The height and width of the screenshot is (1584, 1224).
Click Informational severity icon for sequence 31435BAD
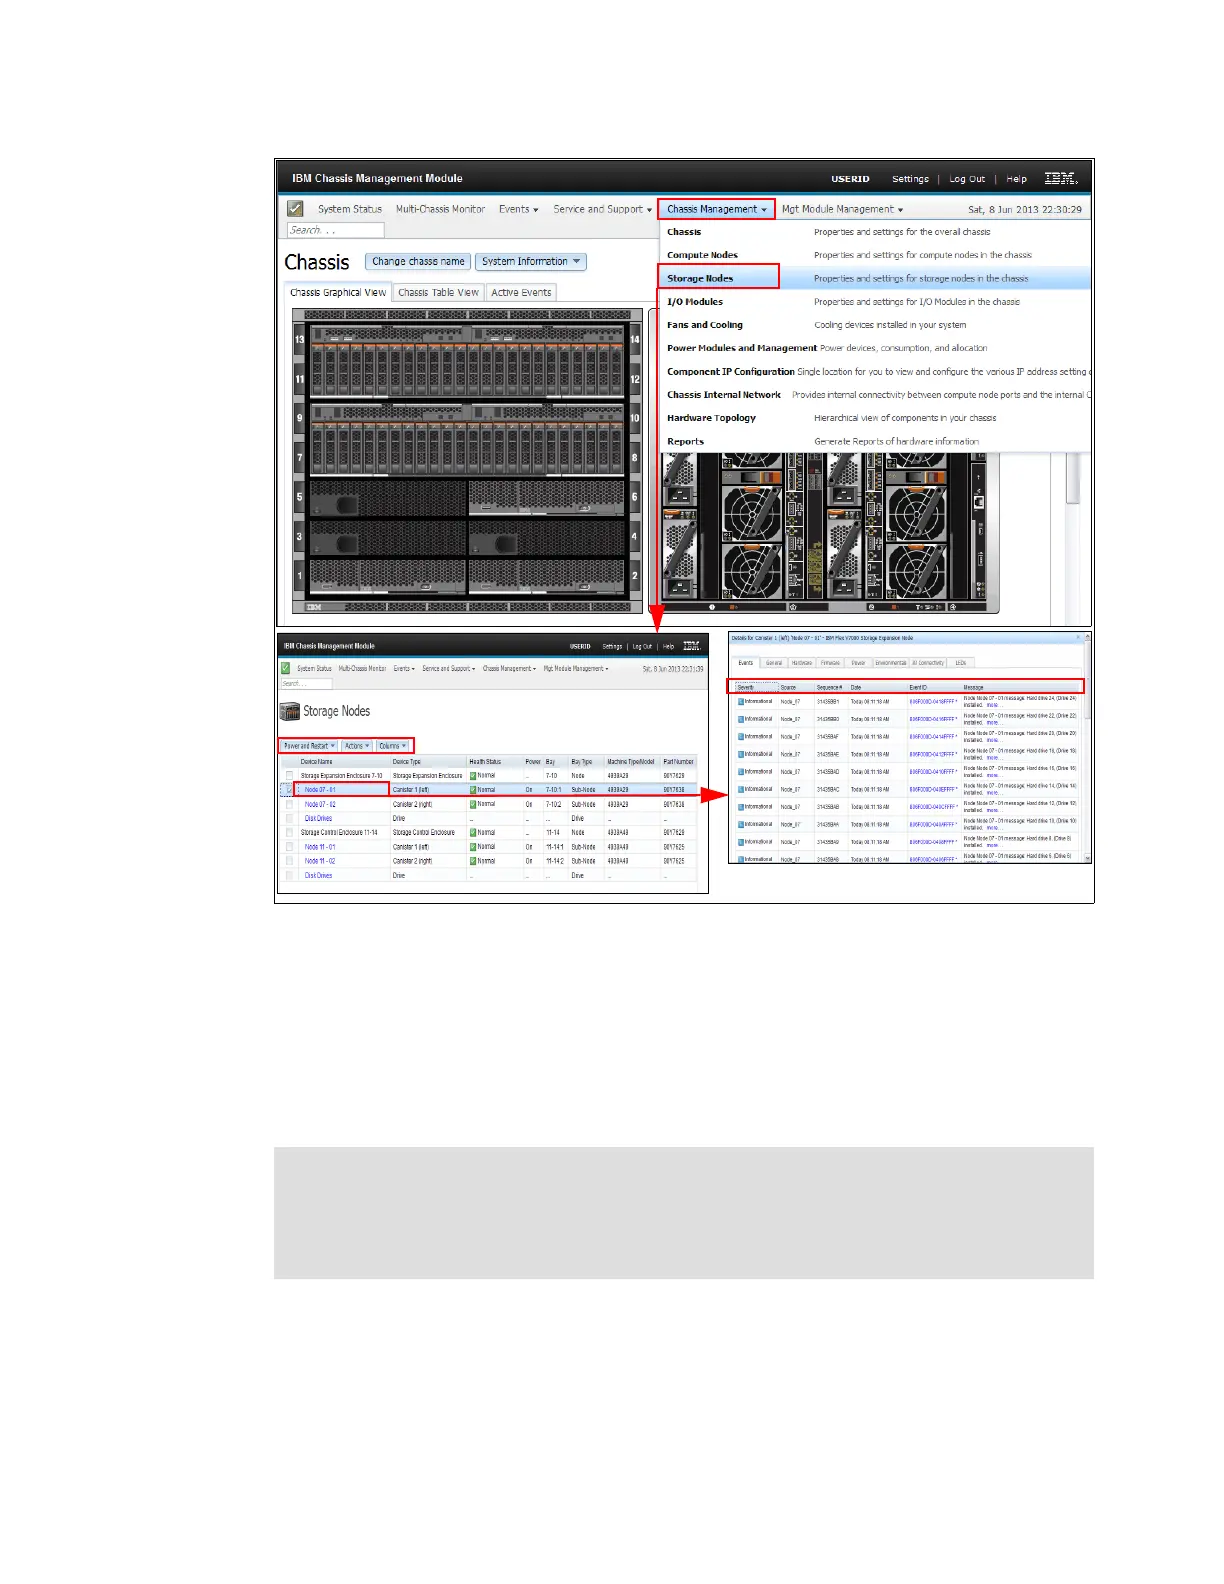[x=741, y=772]
